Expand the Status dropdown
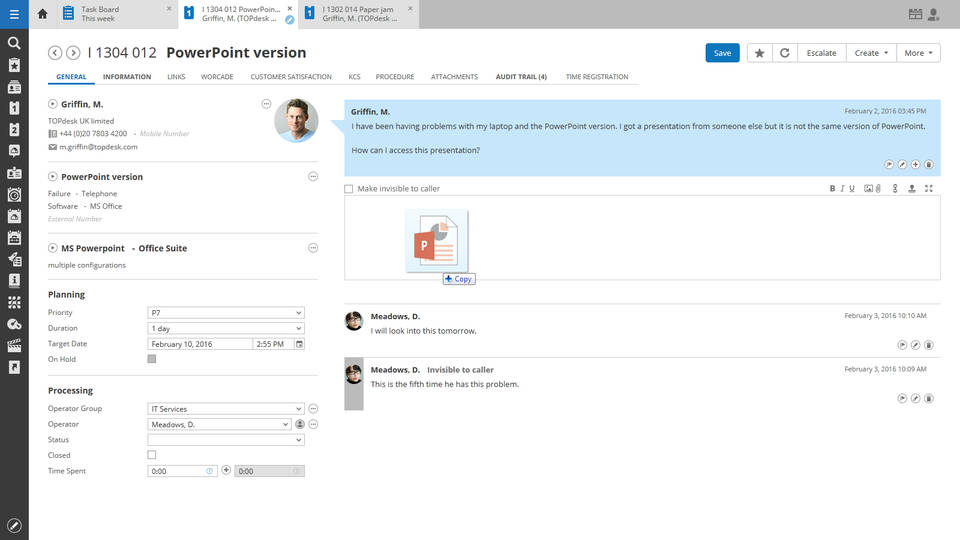Screen dimensions: 960x540 click(x=226, y=440)
